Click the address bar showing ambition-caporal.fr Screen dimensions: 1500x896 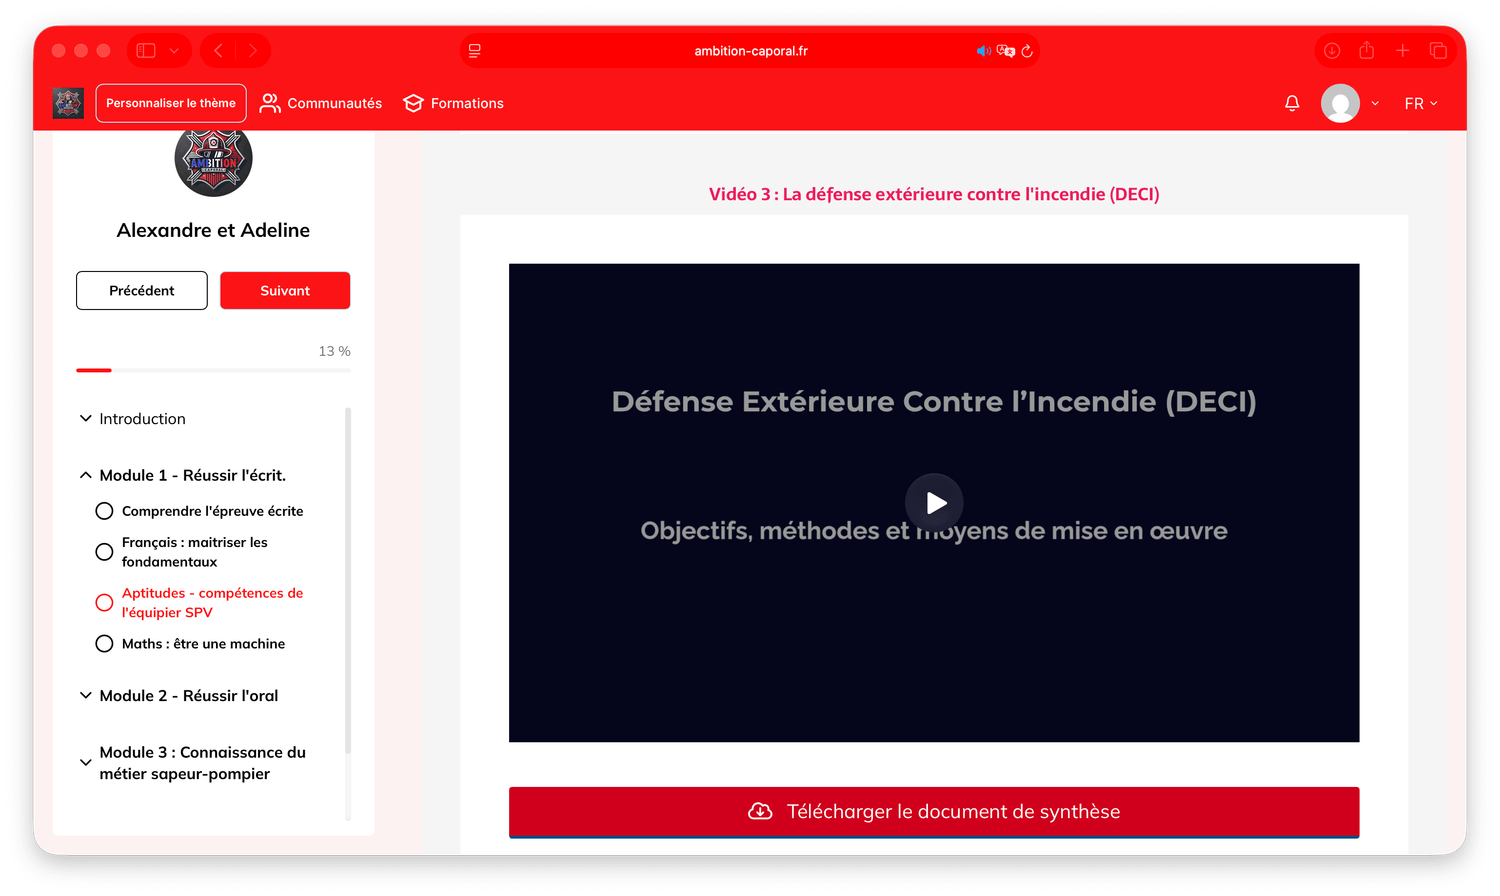click(750, 51)
